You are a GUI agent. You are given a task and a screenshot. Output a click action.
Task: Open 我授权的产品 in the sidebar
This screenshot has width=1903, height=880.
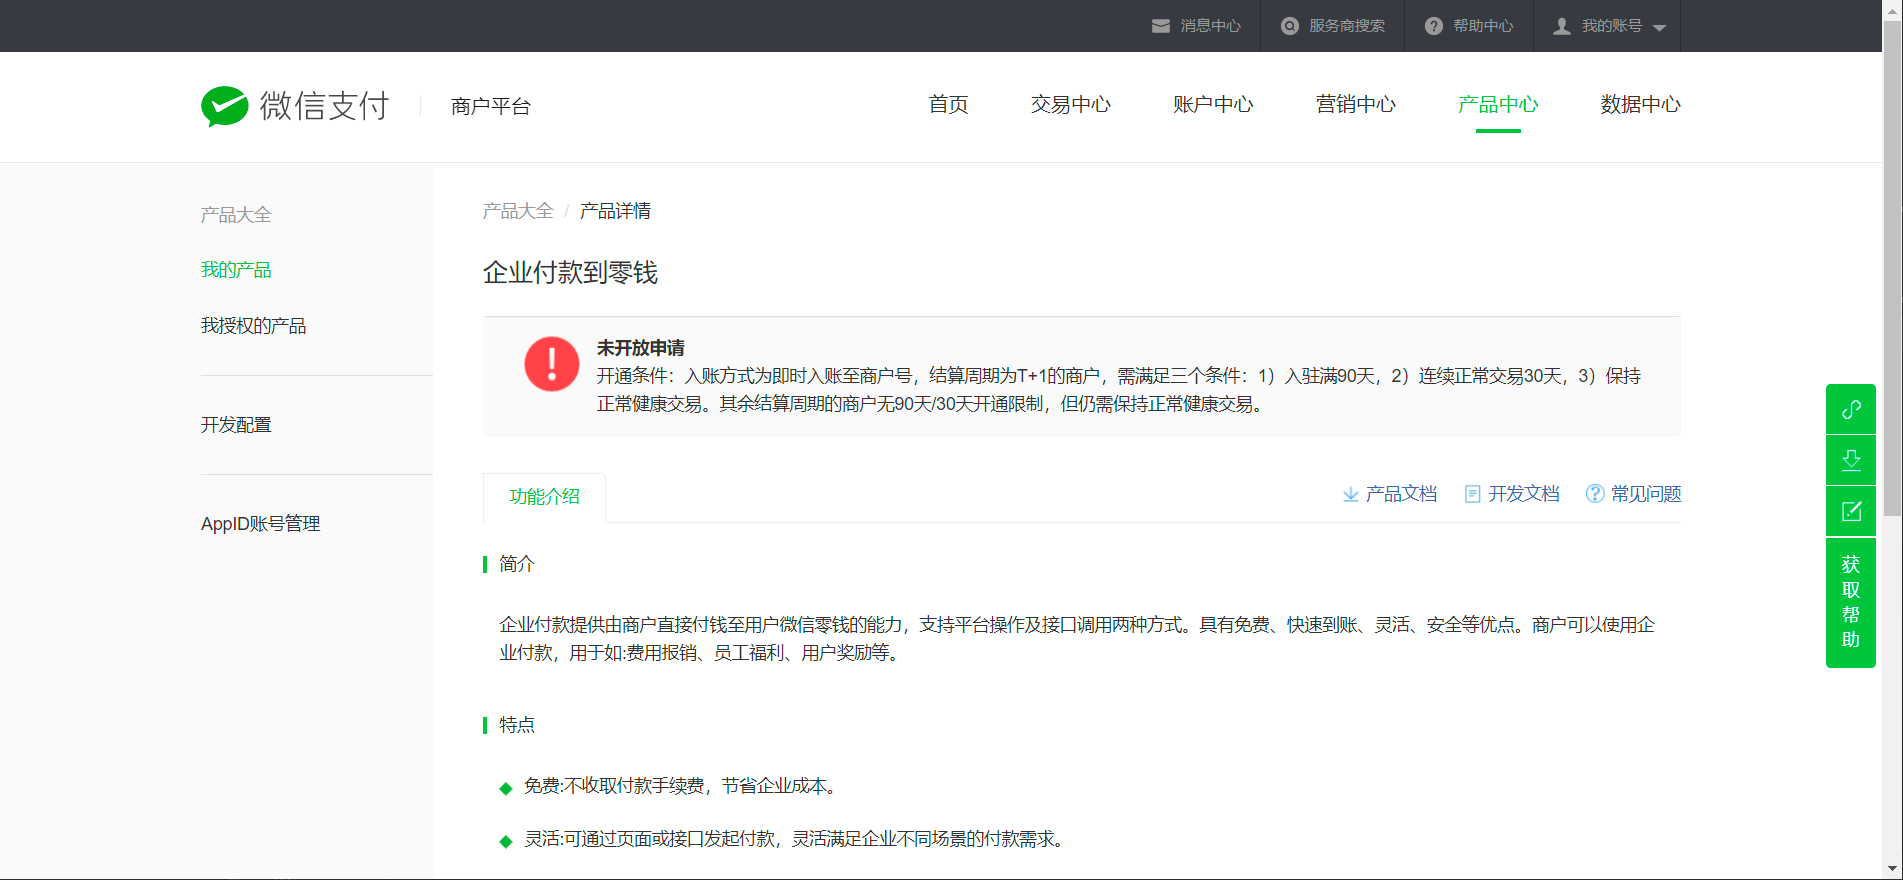tap(254, 326)
